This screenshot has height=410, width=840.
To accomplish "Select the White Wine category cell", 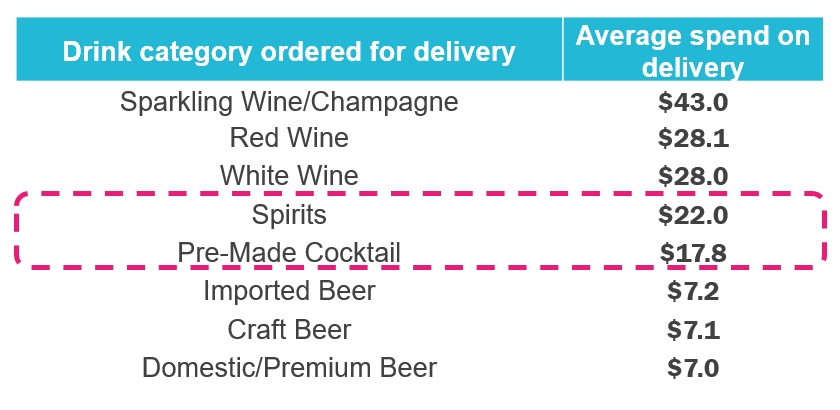I will (x=289, y=175).
